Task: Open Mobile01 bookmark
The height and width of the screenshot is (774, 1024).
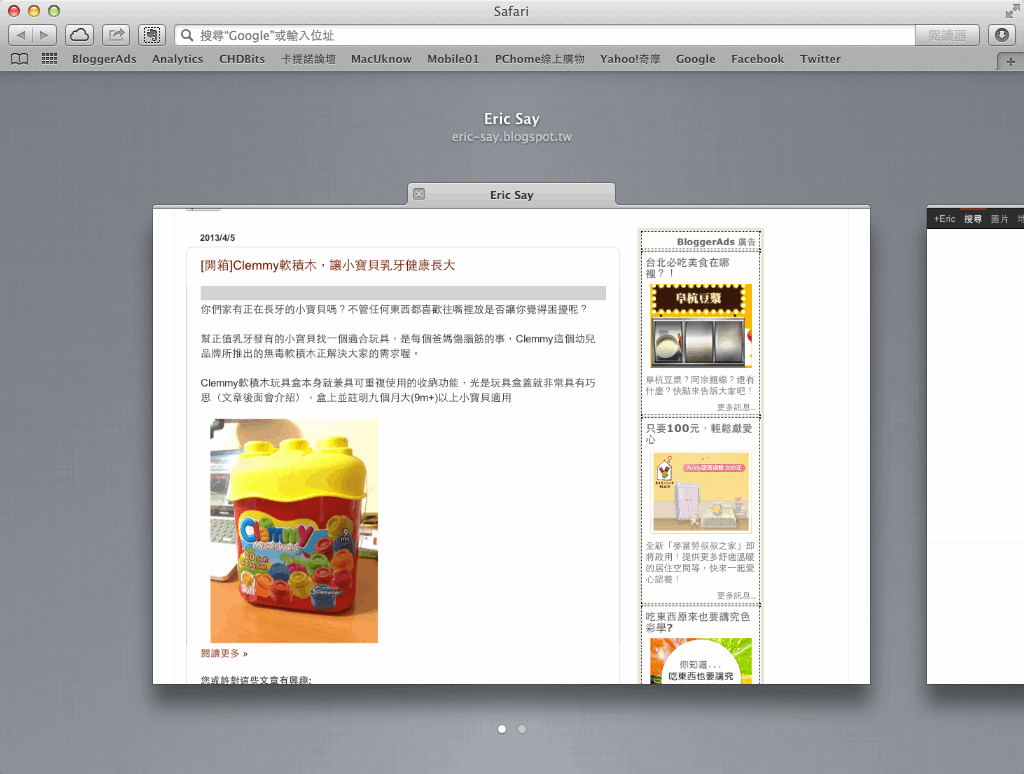Action: [x=453, y=59]
